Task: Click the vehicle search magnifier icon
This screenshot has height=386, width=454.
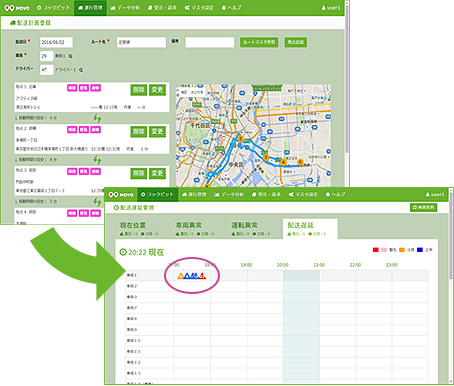Action: click(x=70, y=56)
